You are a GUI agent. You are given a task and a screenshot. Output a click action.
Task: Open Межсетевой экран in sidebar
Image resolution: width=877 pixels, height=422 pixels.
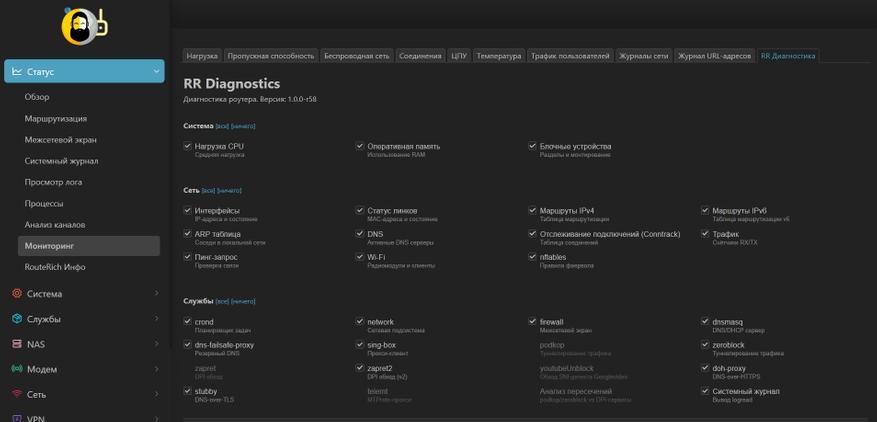60,140
